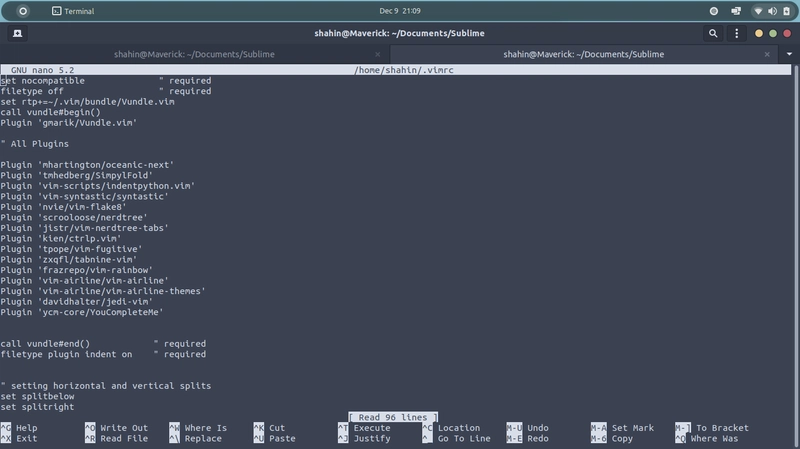Click the Wi-Fi icon in the system tray
The width and height of the screenshot is (800, 449).
[x=758, y=11]
